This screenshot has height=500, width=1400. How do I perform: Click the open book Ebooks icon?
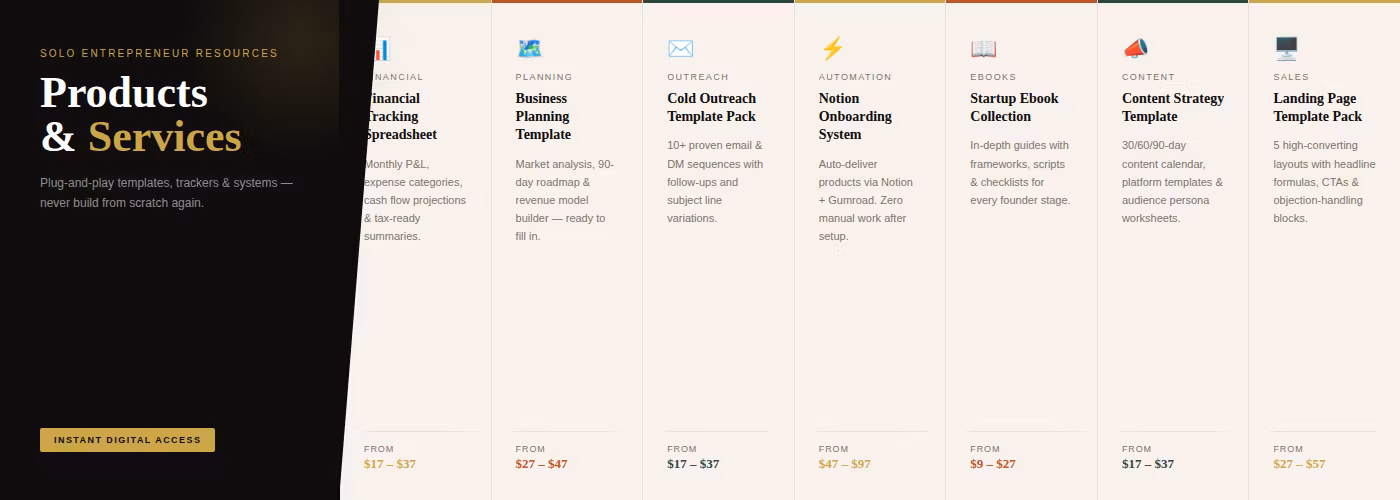tap(983, 48)
